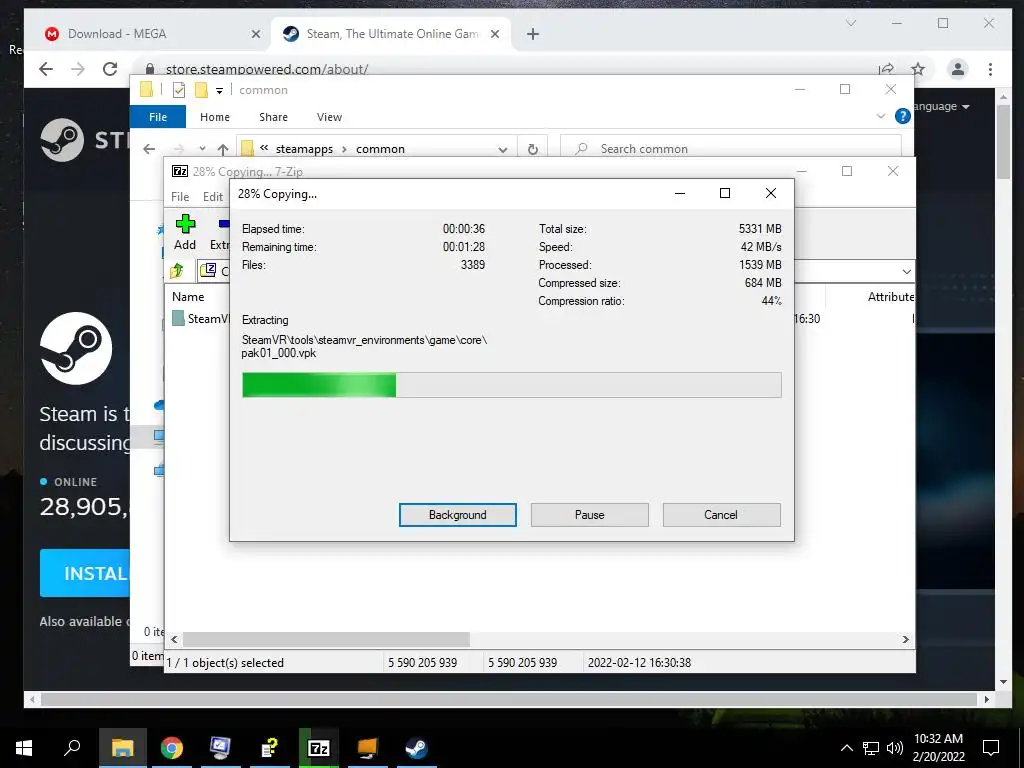Open File Explorer from taskbar
1024x768 pixels.
(x=122, y=748)
